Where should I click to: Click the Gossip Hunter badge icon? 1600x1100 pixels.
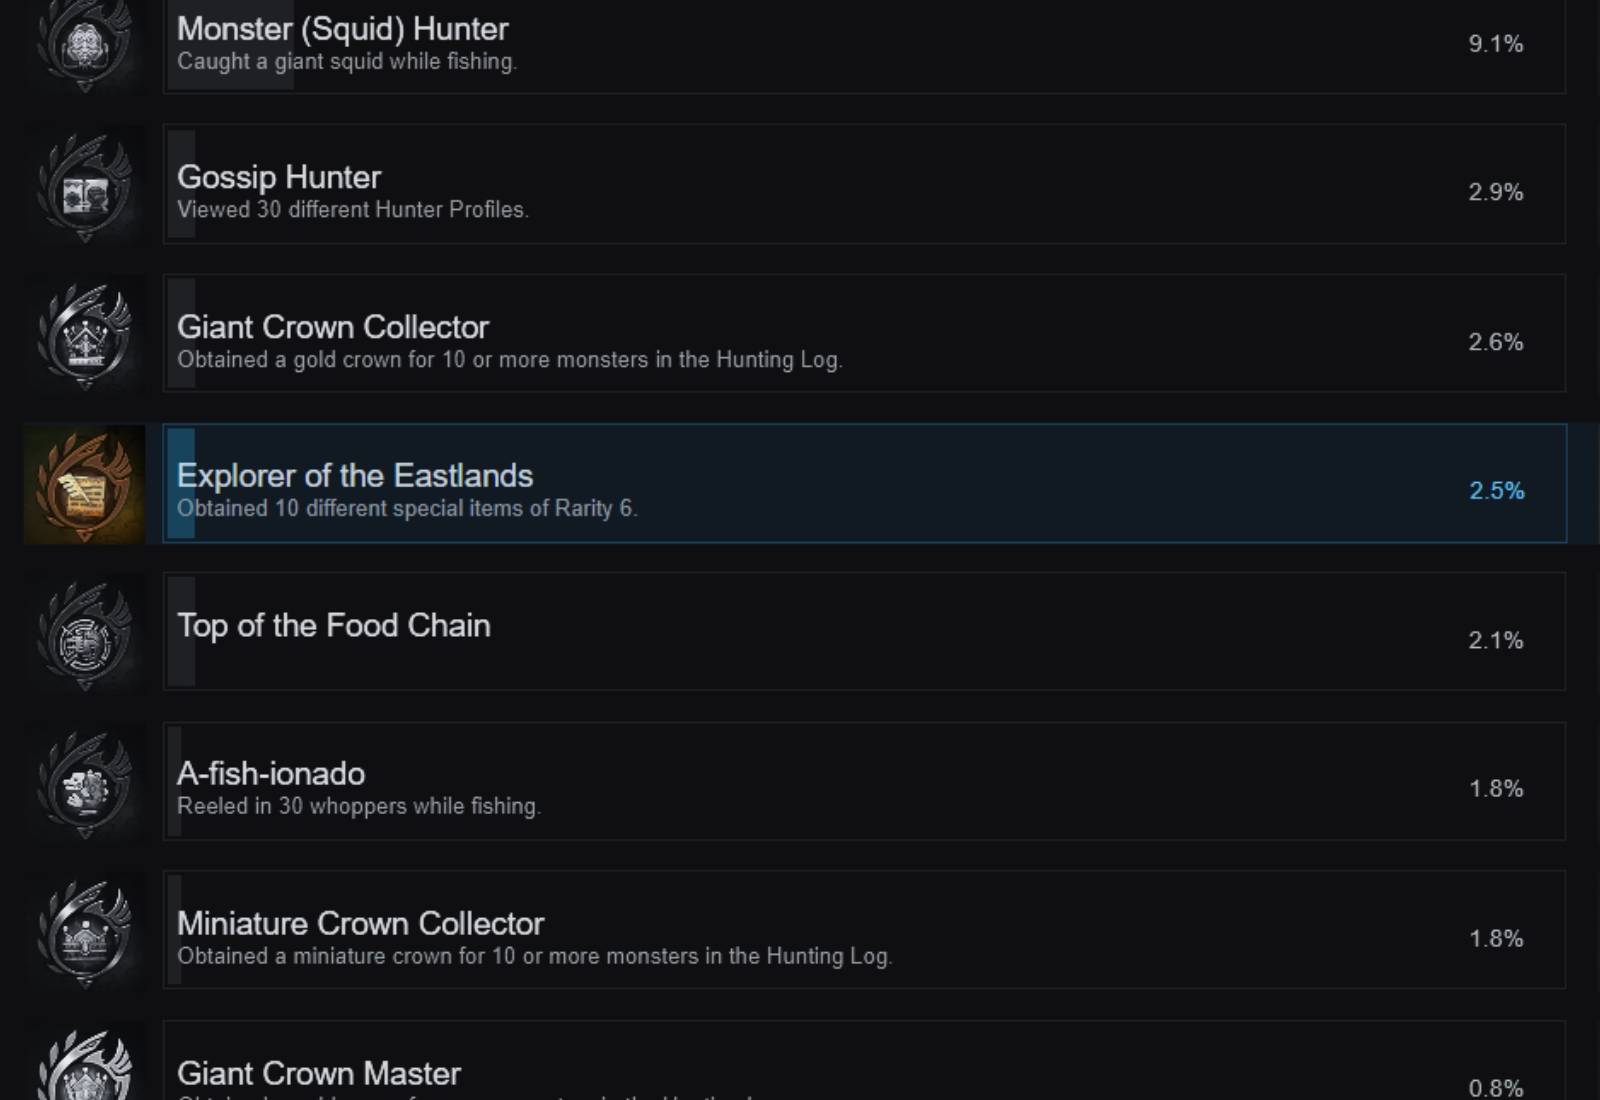click(x=84, y=185)
